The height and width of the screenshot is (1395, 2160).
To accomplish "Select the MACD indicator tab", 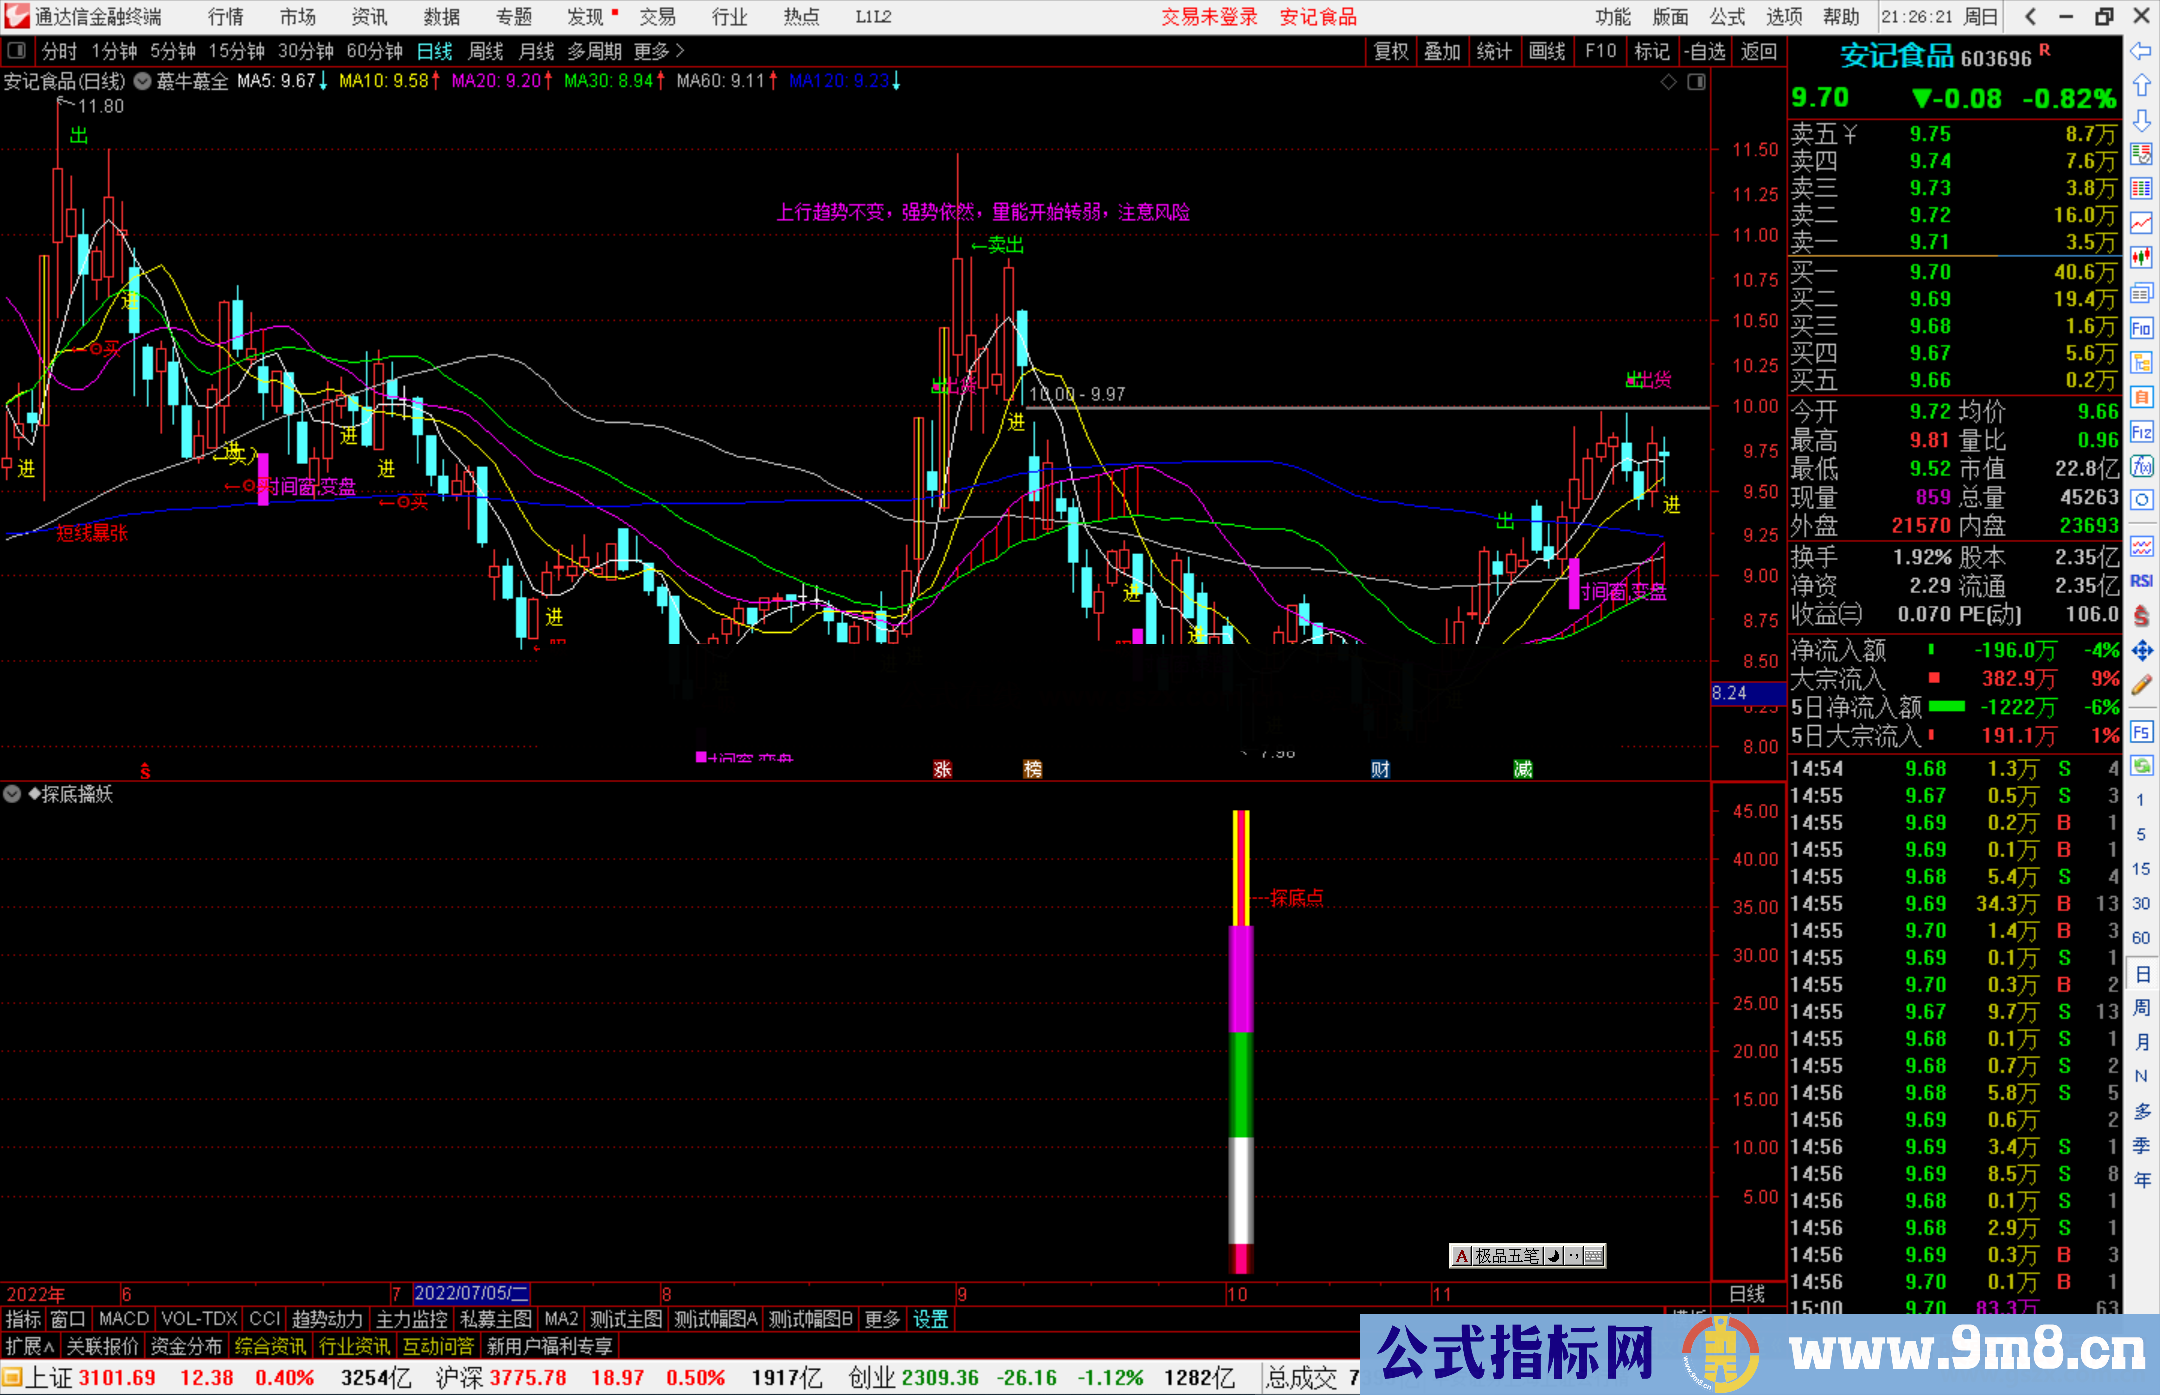I will 124,1319.
